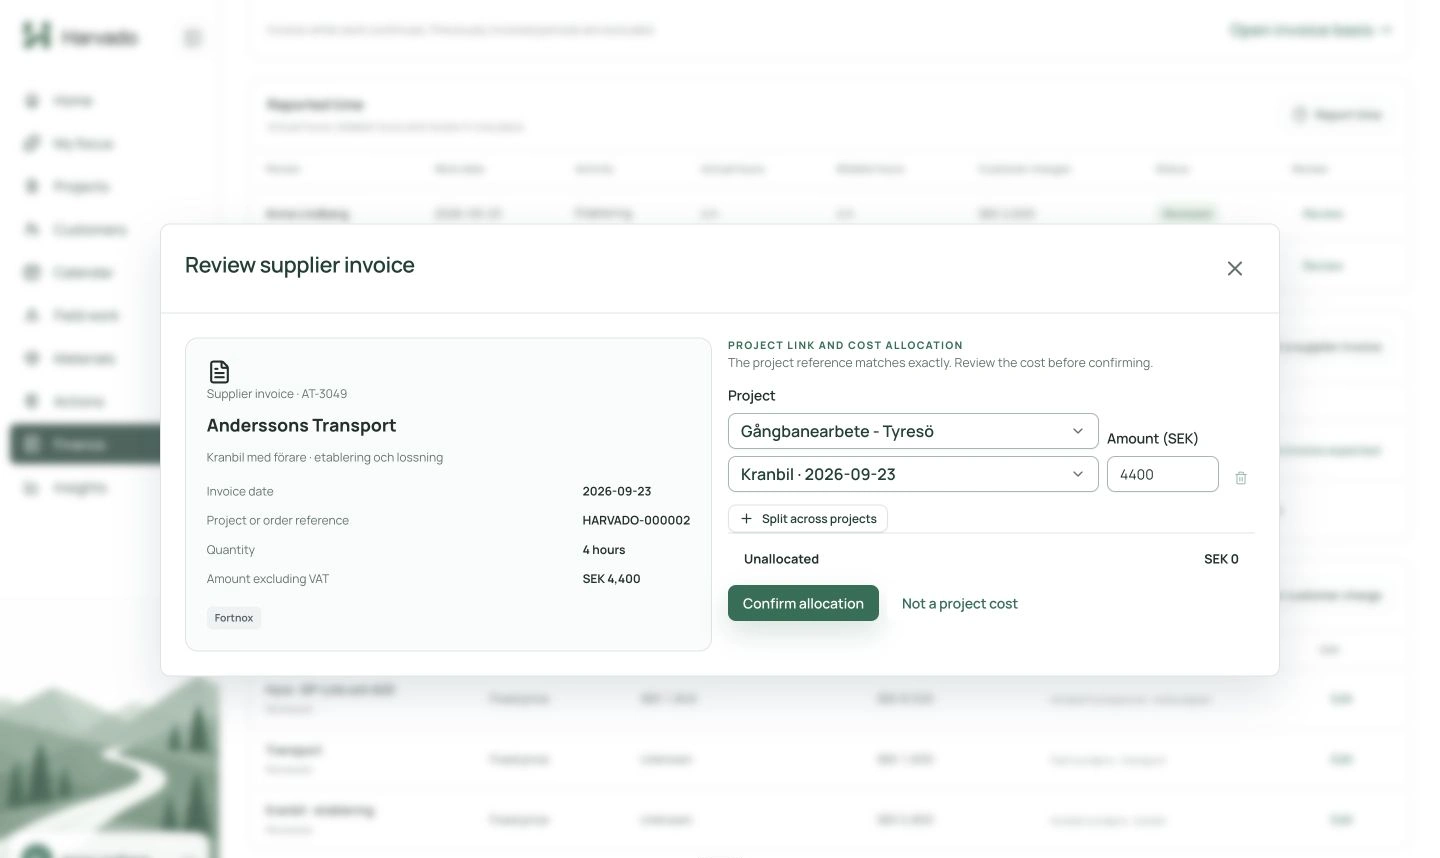Mark invoice as Not a project cost

pos(960,604)
